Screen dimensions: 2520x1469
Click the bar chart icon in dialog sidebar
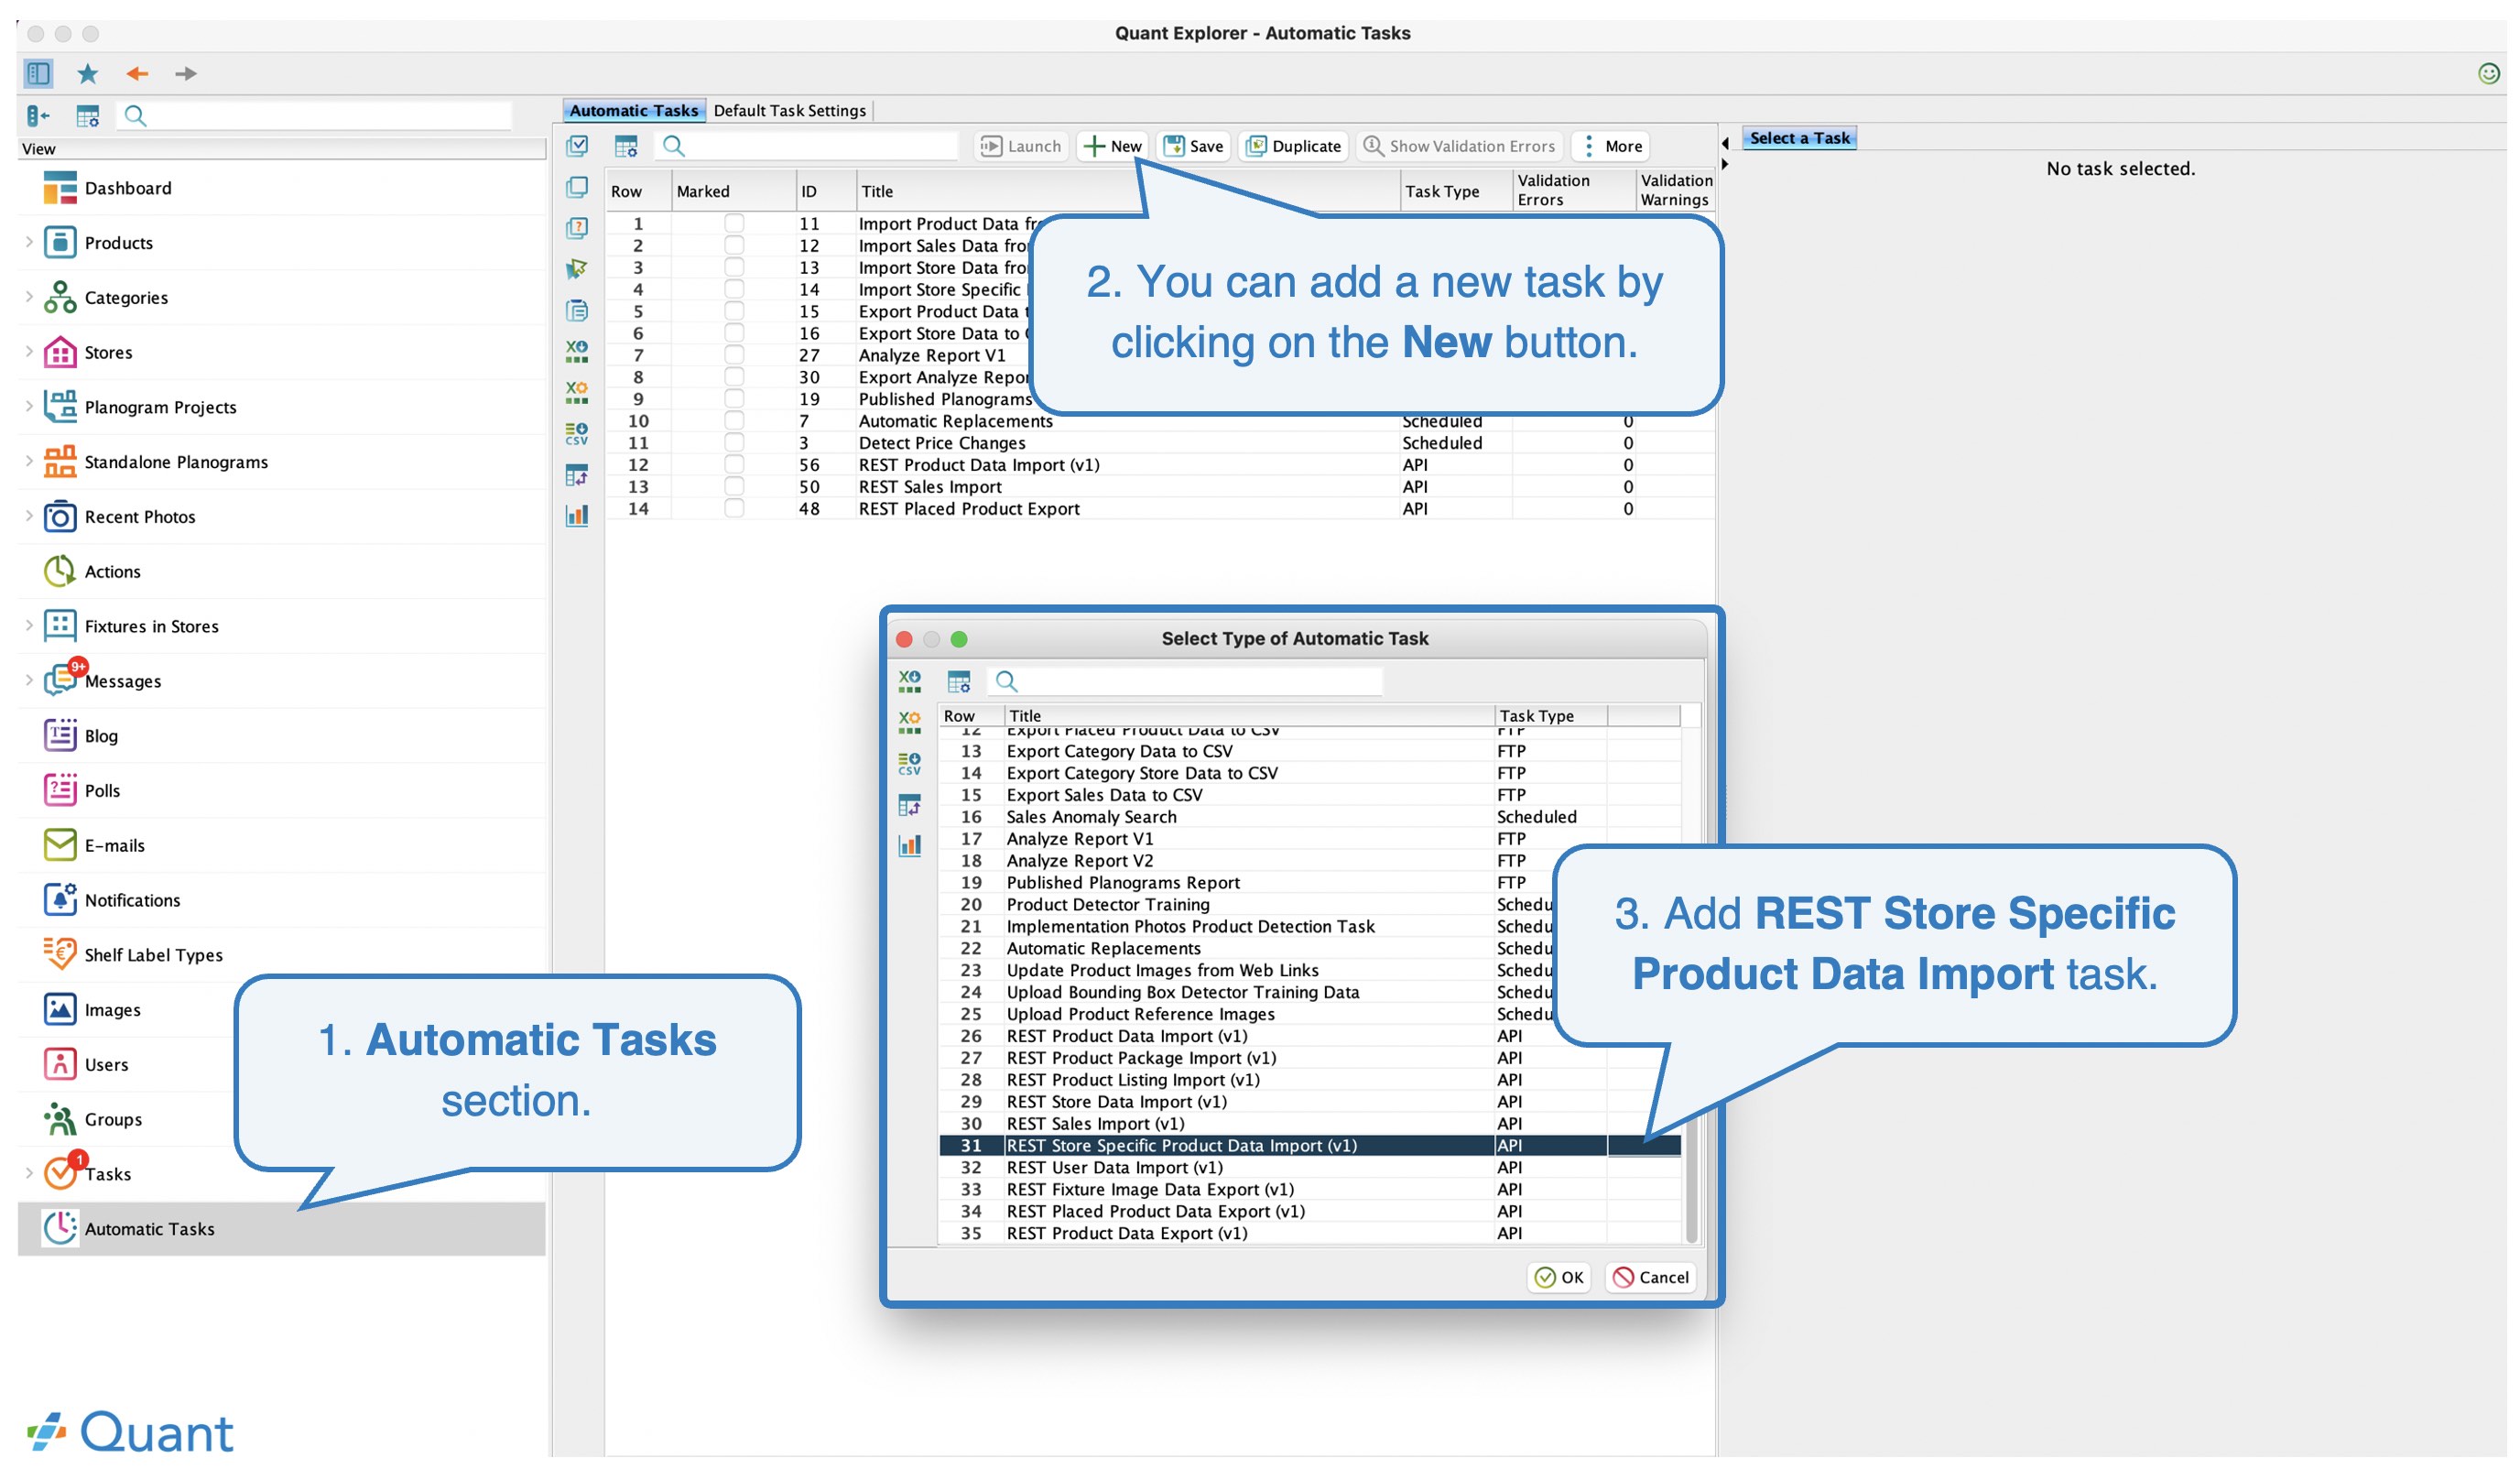click(x=909, y=845)
